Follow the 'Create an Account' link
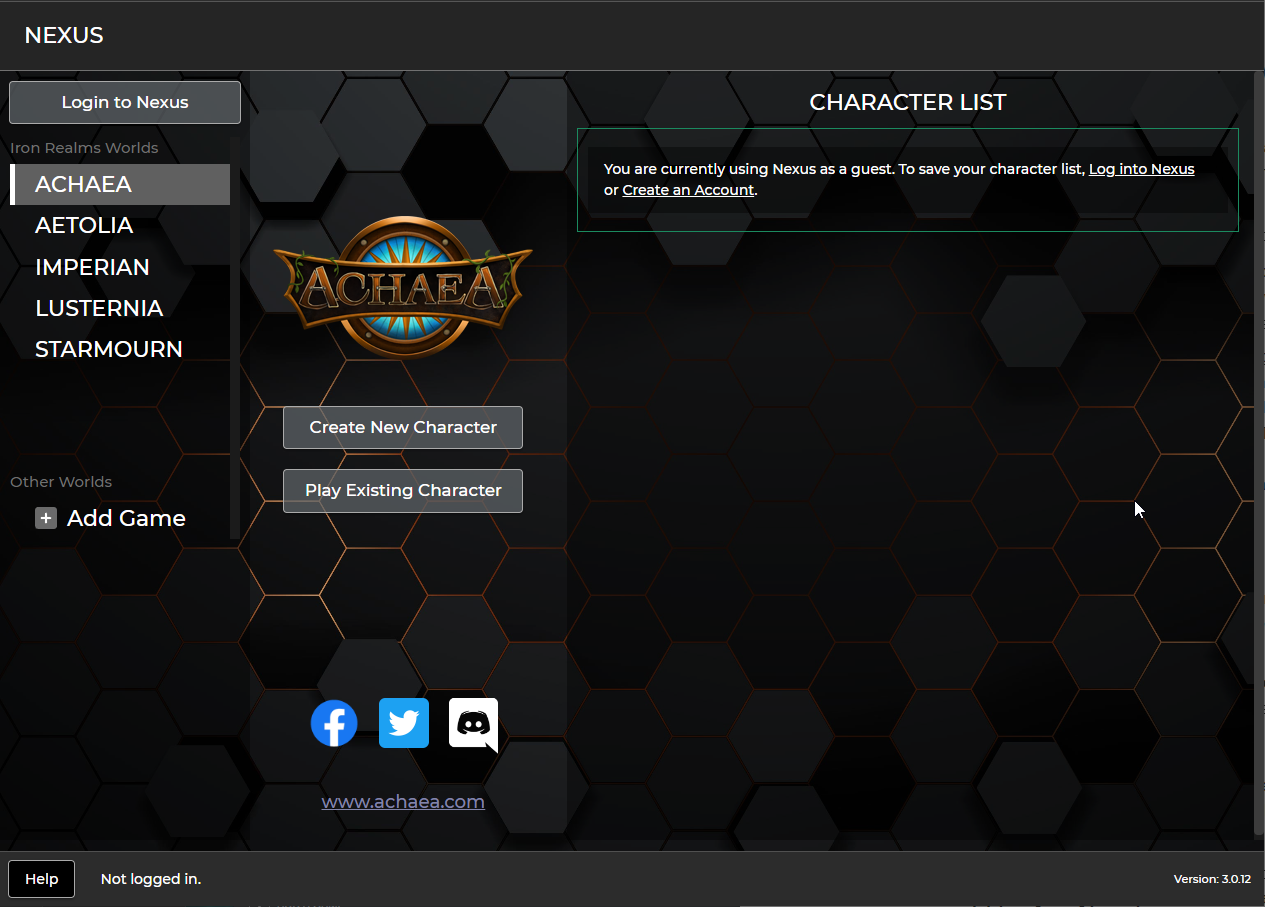 [688, 190]
